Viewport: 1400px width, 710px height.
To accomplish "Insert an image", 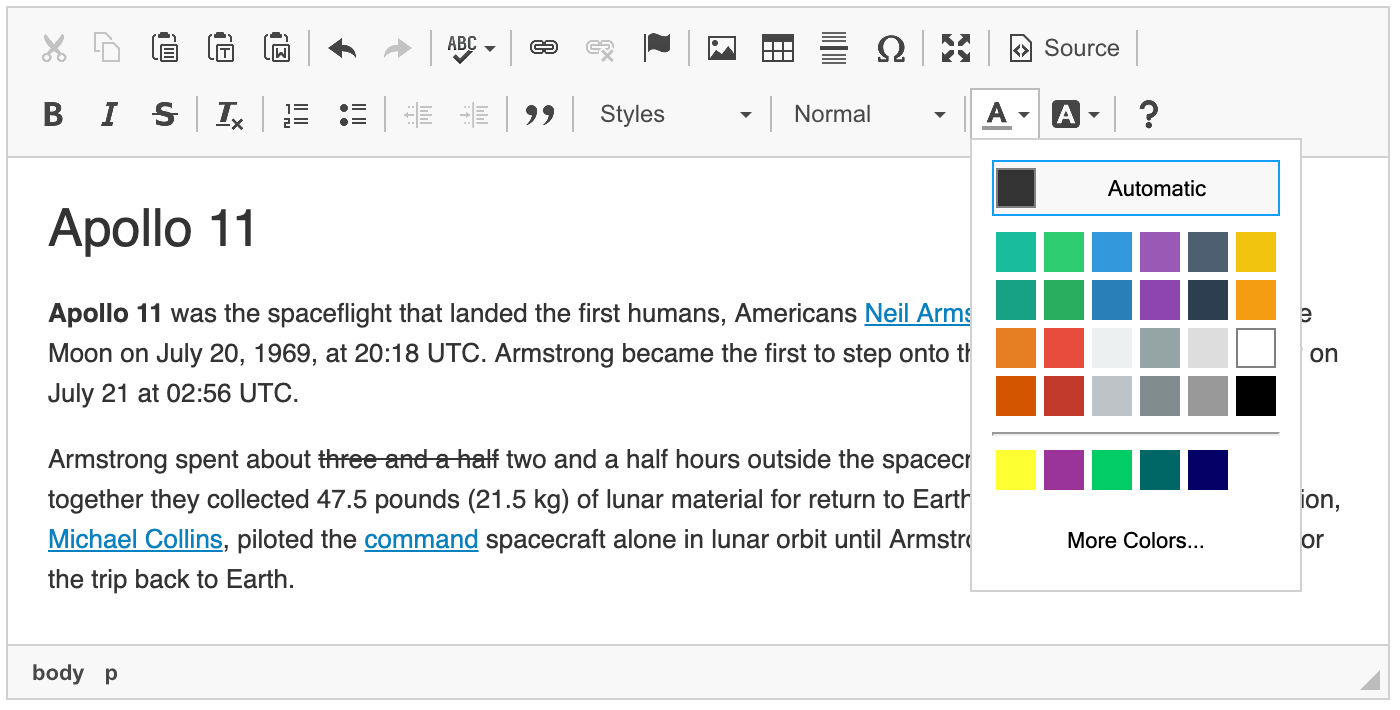I will [722, 48].
